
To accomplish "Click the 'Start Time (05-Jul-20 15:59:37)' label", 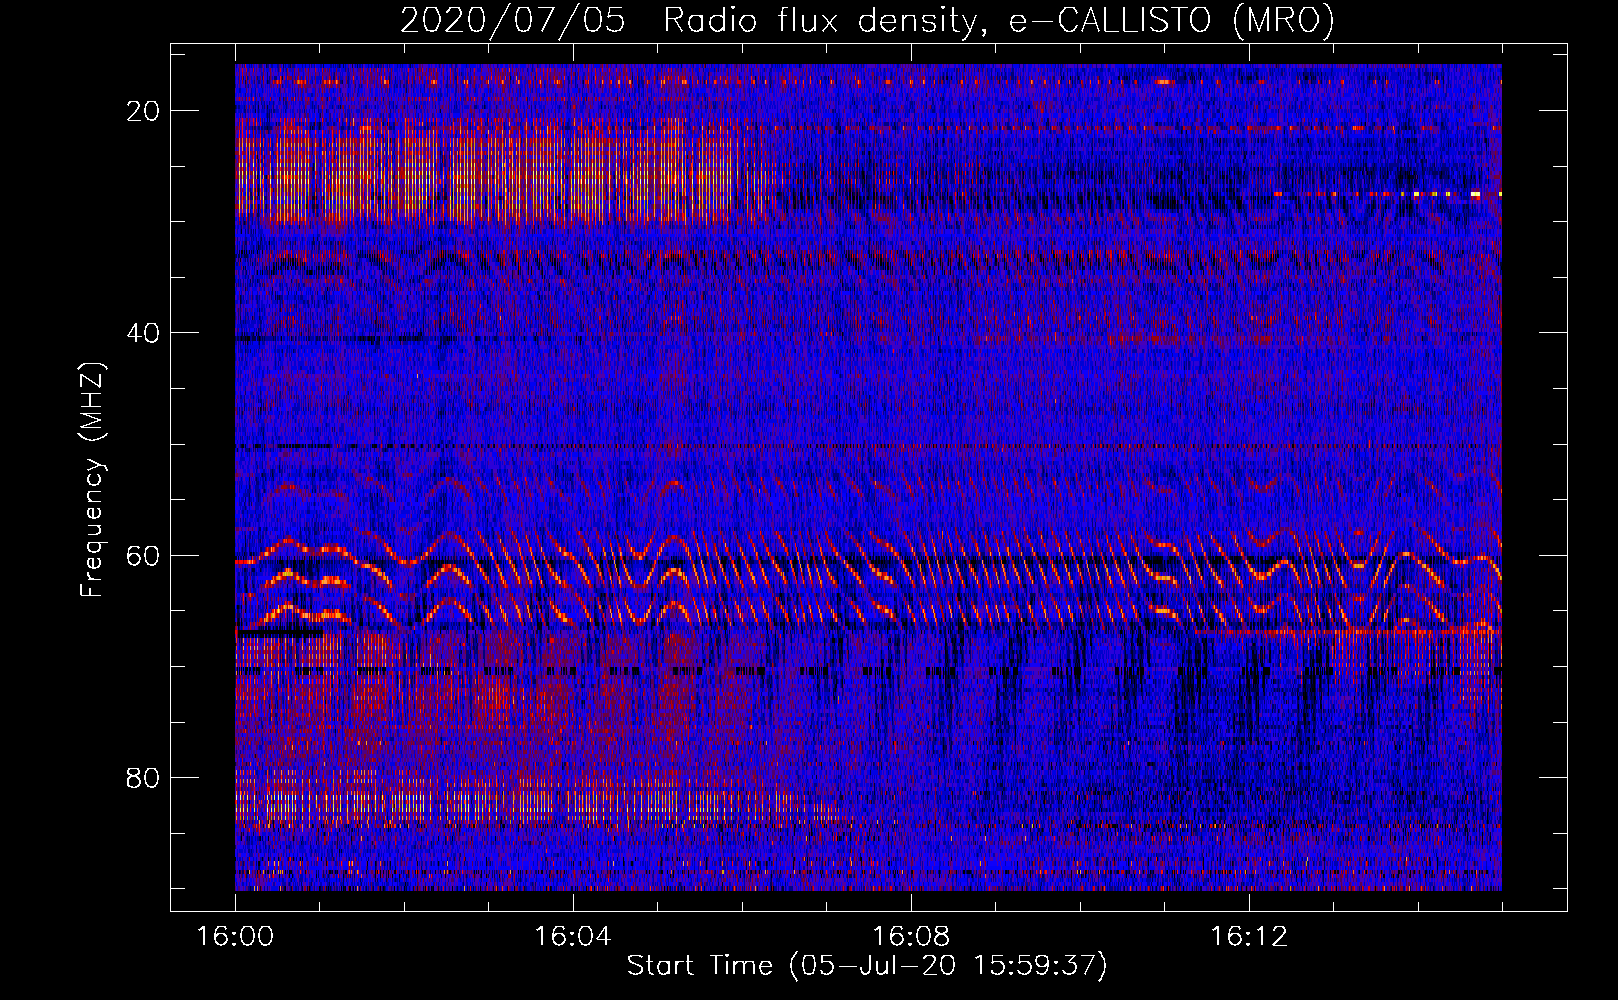I will [867, 966].
